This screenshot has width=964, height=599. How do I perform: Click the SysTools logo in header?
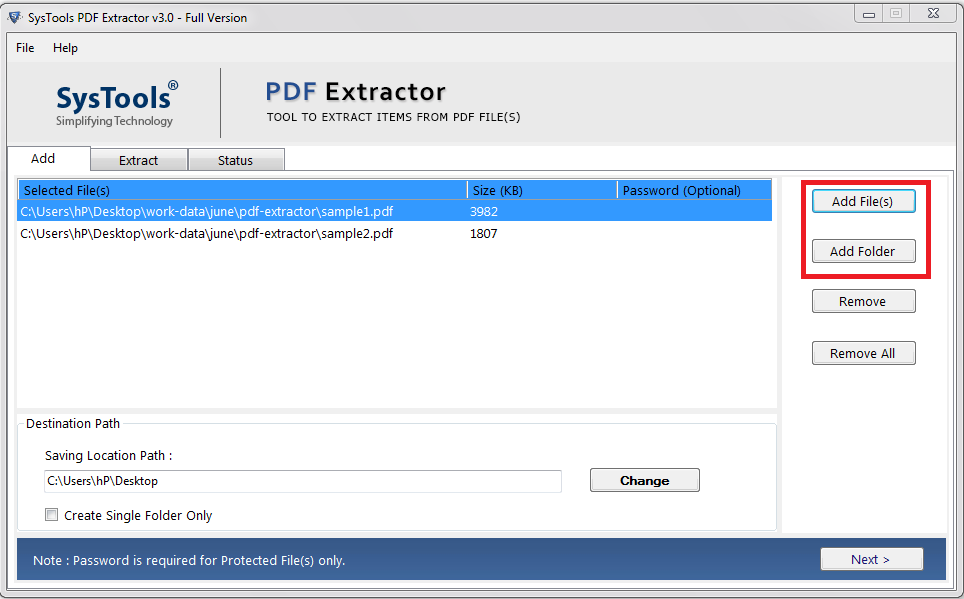tap(116, 104)
